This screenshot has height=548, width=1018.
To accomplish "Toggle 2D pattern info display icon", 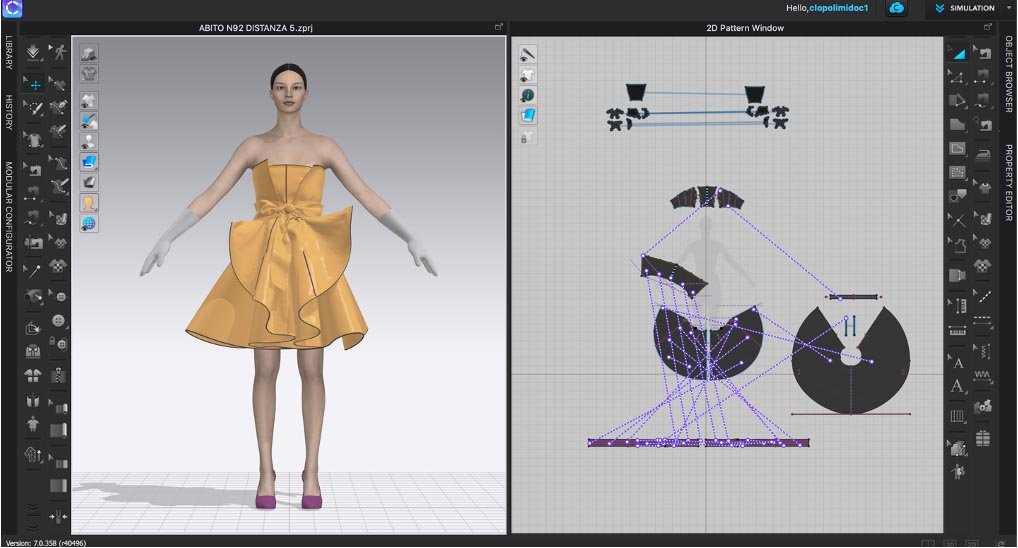I will (528, 95).
